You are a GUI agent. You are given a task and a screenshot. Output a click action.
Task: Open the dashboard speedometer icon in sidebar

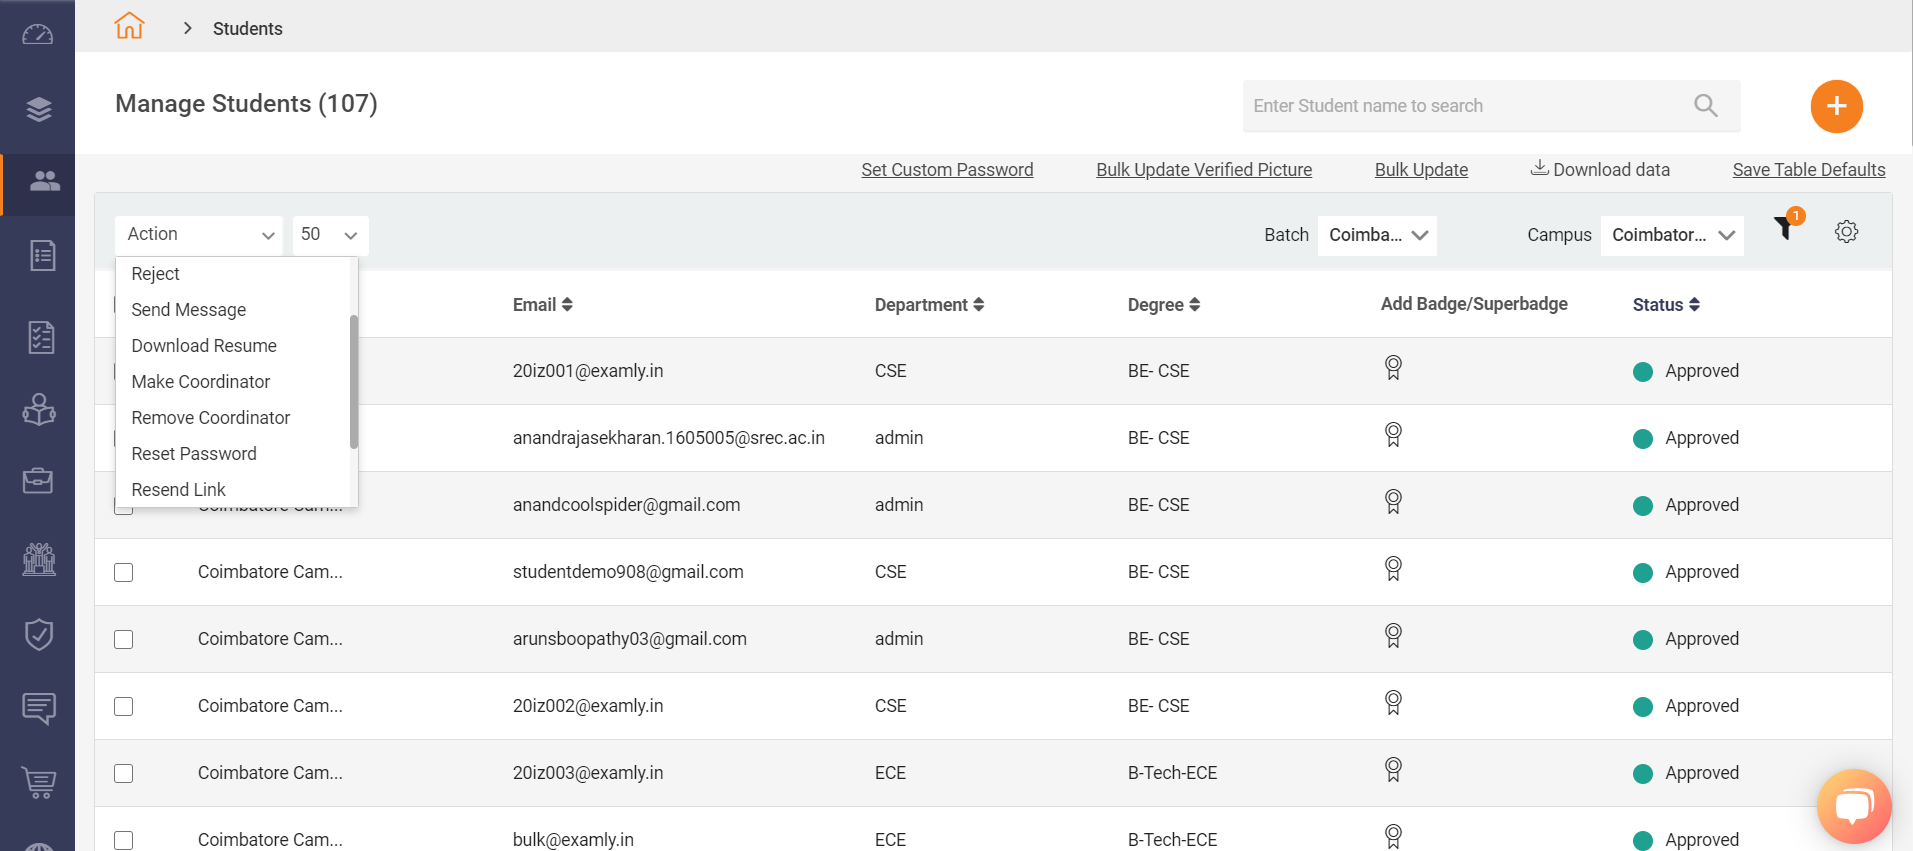coord(37,35)
